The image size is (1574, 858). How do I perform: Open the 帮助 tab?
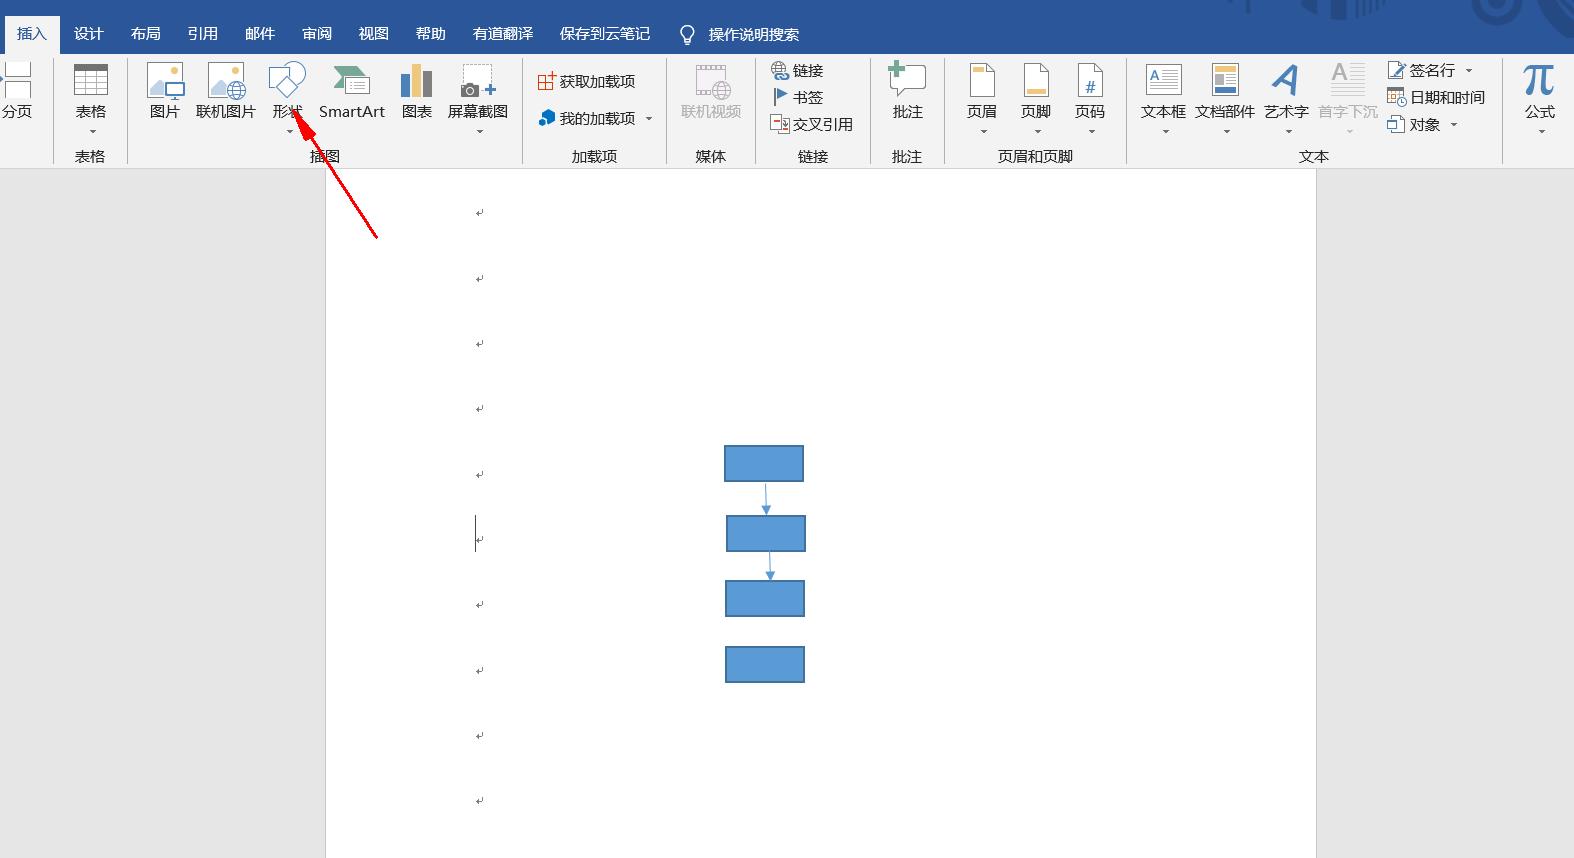tap(431, 34)
